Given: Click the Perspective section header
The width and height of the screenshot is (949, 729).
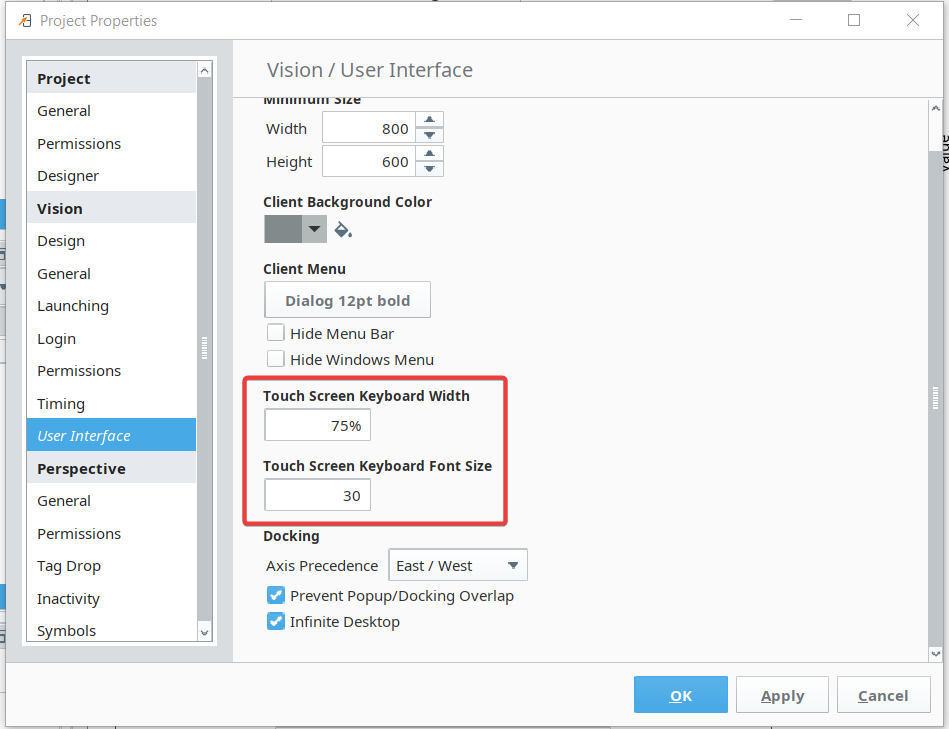Looking at the screenshot, I should click(x=111, y=468).
